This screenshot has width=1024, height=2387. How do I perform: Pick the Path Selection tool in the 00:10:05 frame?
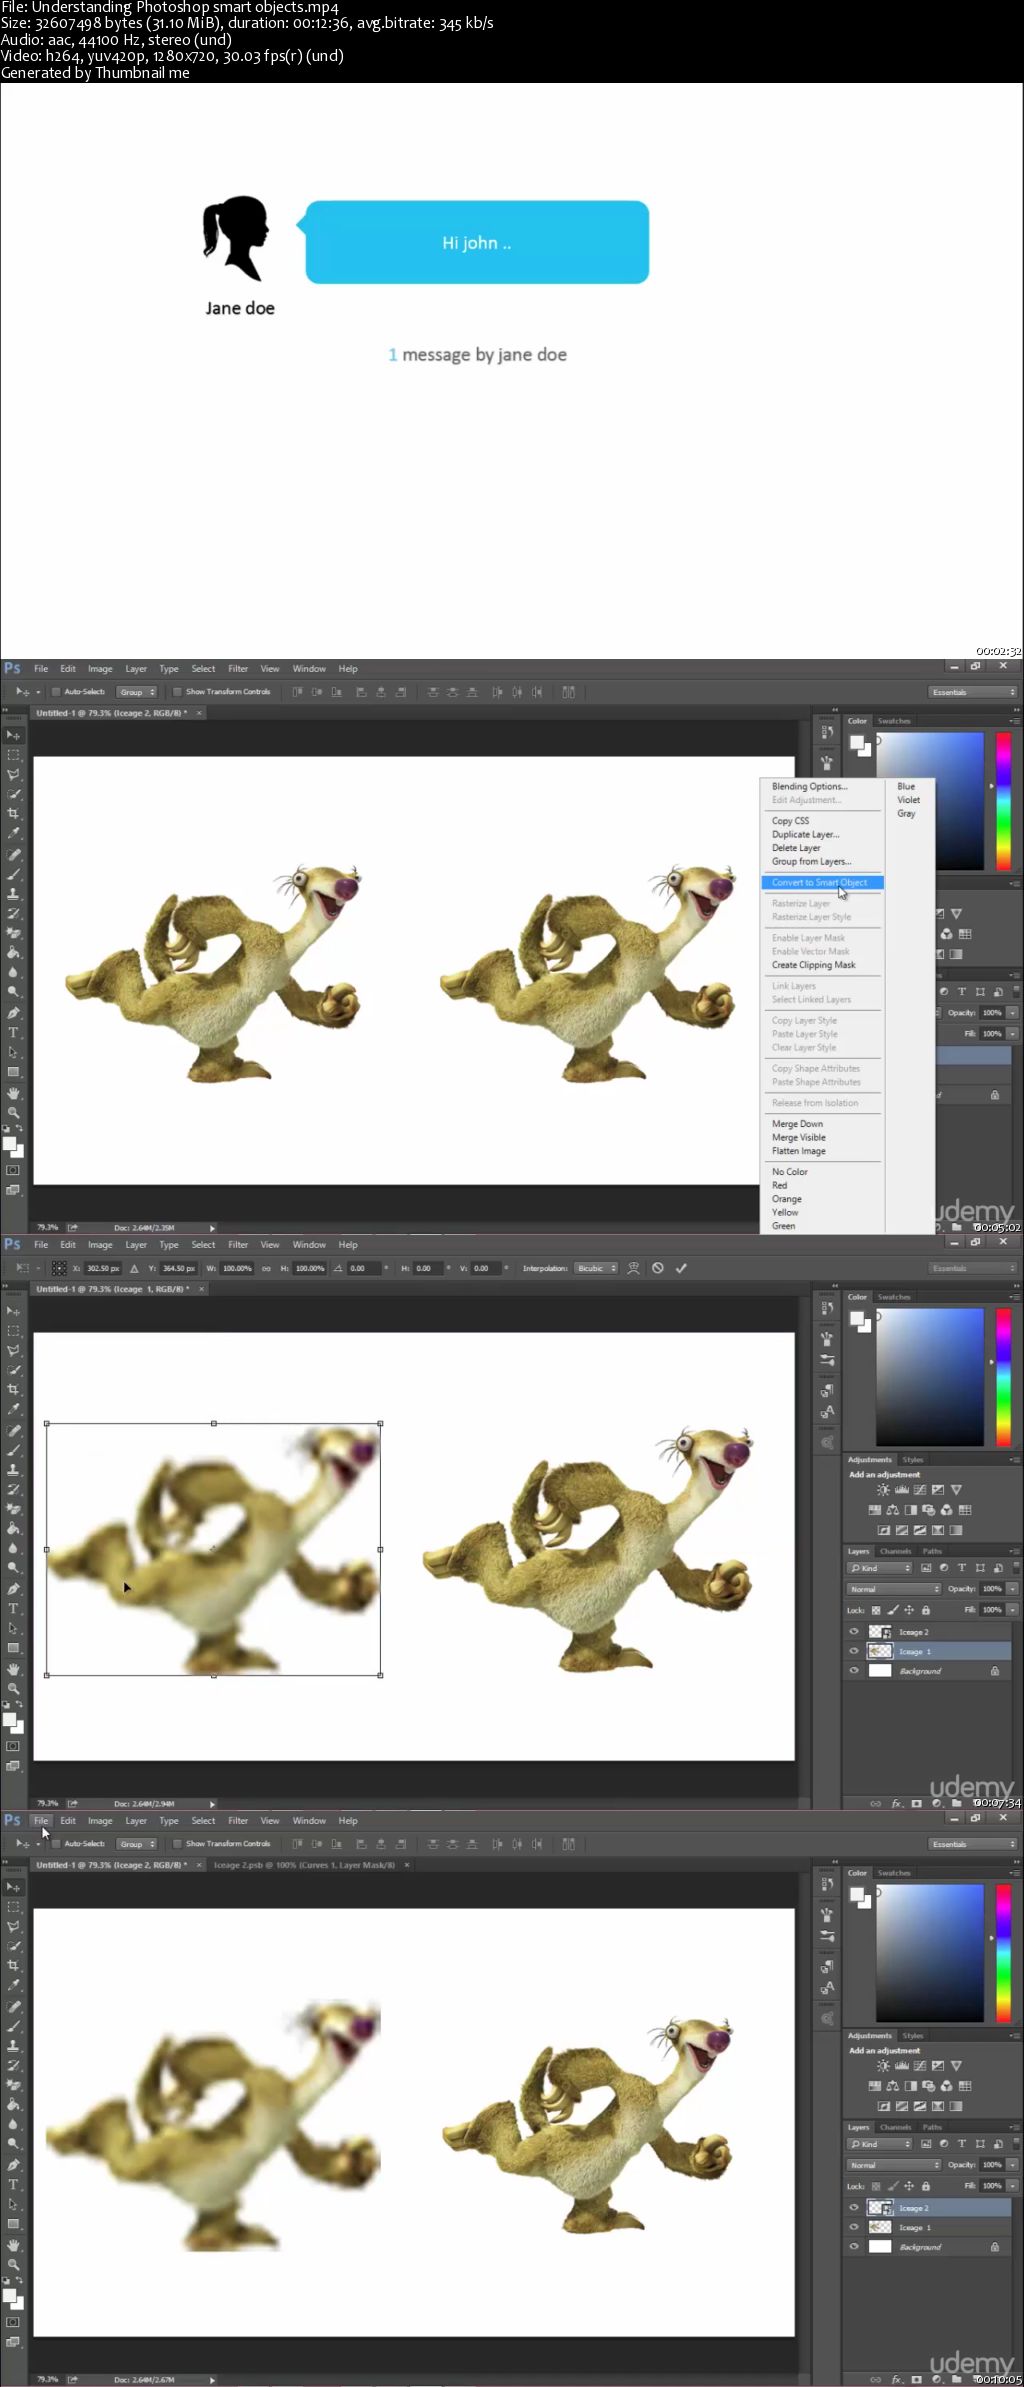pyautogui.click(x=14, y=2205)
